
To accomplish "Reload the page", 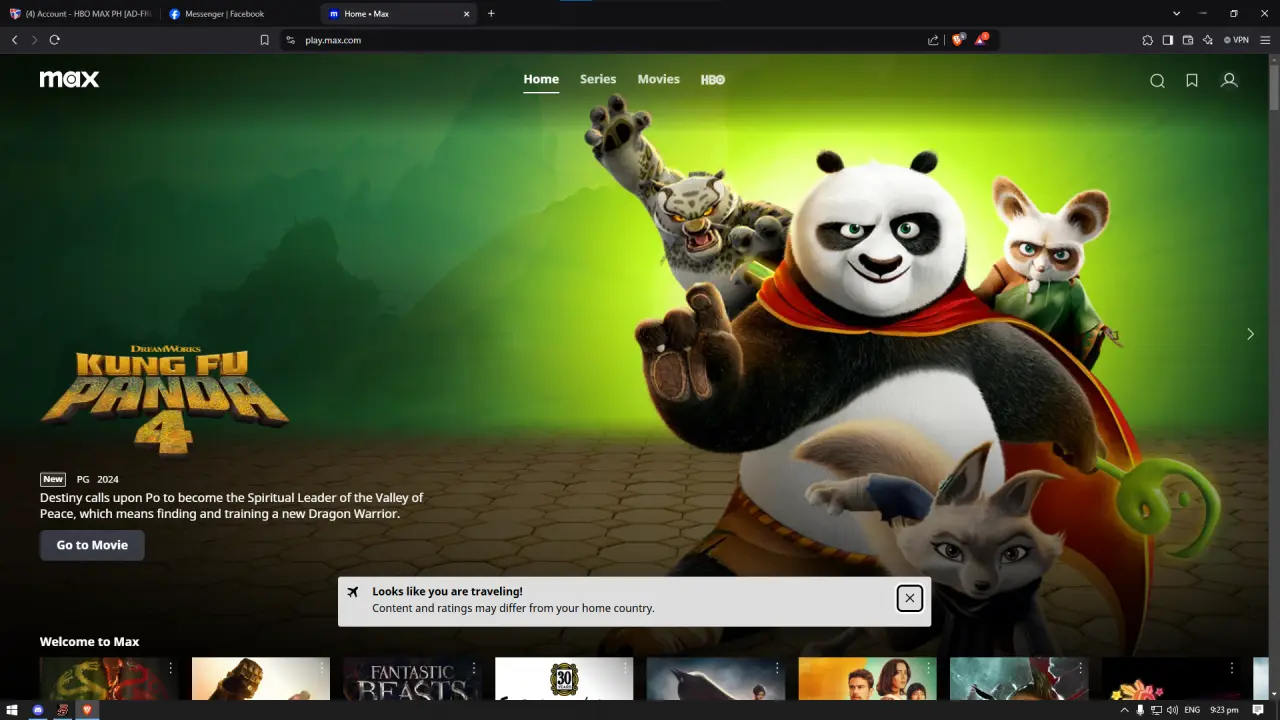I will coord(54,40).
